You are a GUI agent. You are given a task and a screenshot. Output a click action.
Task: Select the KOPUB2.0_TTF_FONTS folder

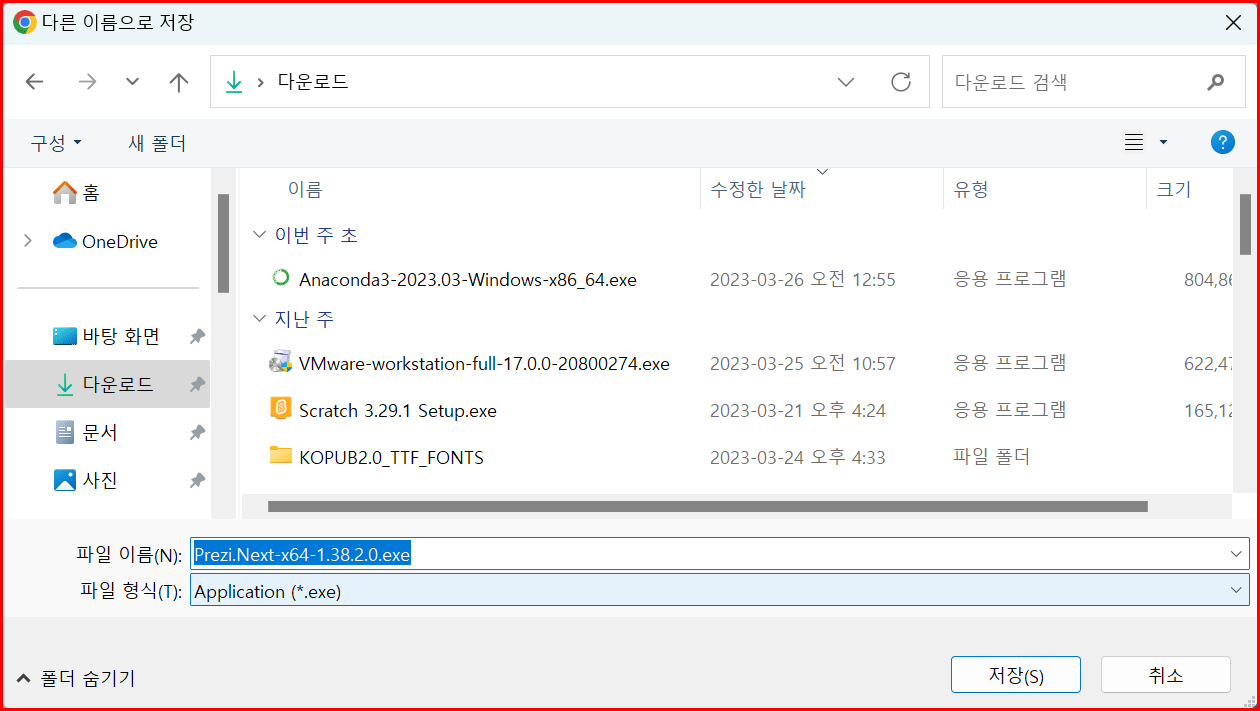coord(391,457)
